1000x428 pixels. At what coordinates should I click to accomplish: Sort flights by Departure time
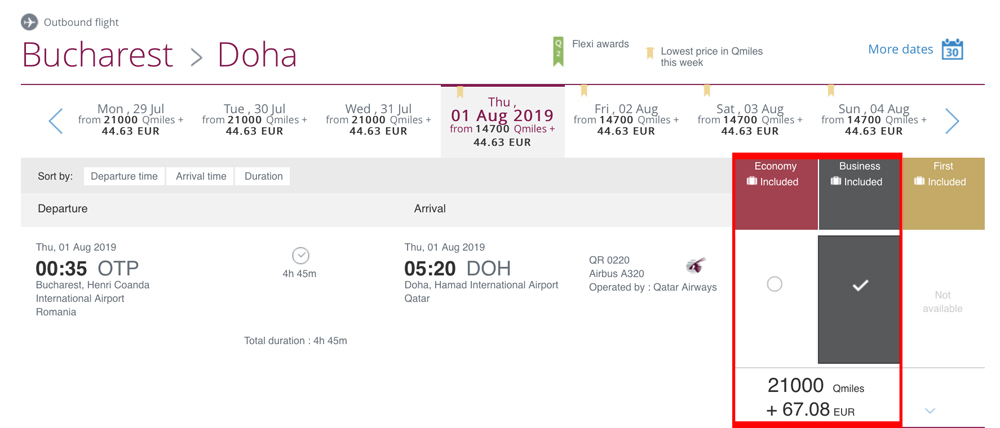(124, 177)
